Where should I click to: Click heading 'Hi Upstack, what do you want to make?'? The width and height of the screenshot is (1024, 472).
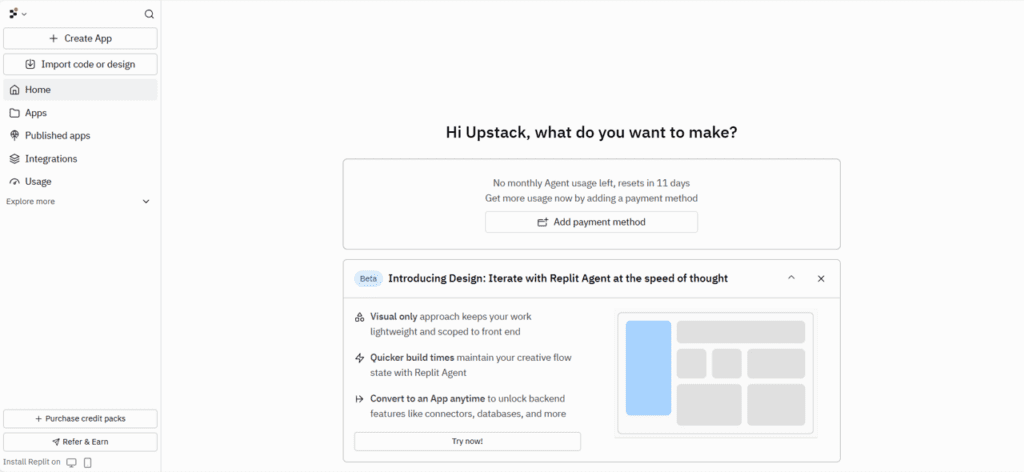591,133
